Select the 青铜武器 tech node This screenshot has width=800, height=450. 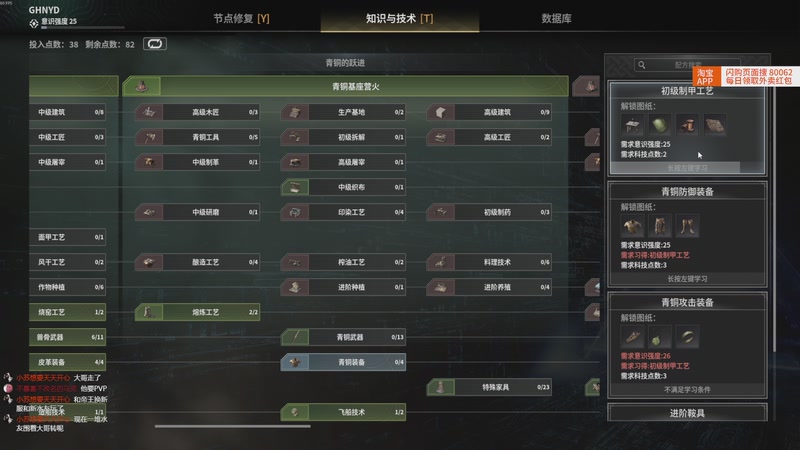pos(343,337)
